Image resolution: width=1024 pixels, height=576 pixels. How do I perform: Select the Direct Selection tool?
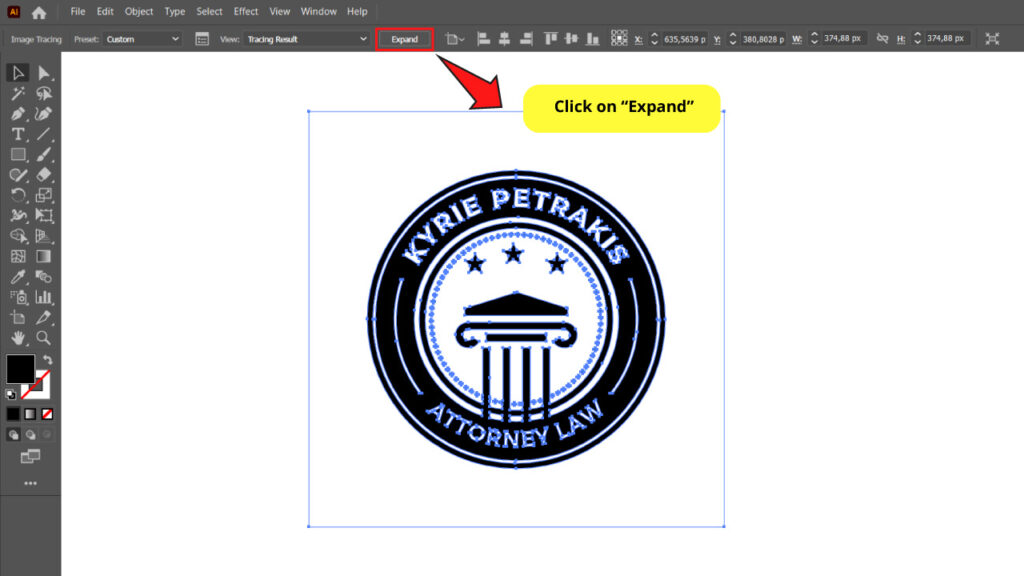point(43,72)
